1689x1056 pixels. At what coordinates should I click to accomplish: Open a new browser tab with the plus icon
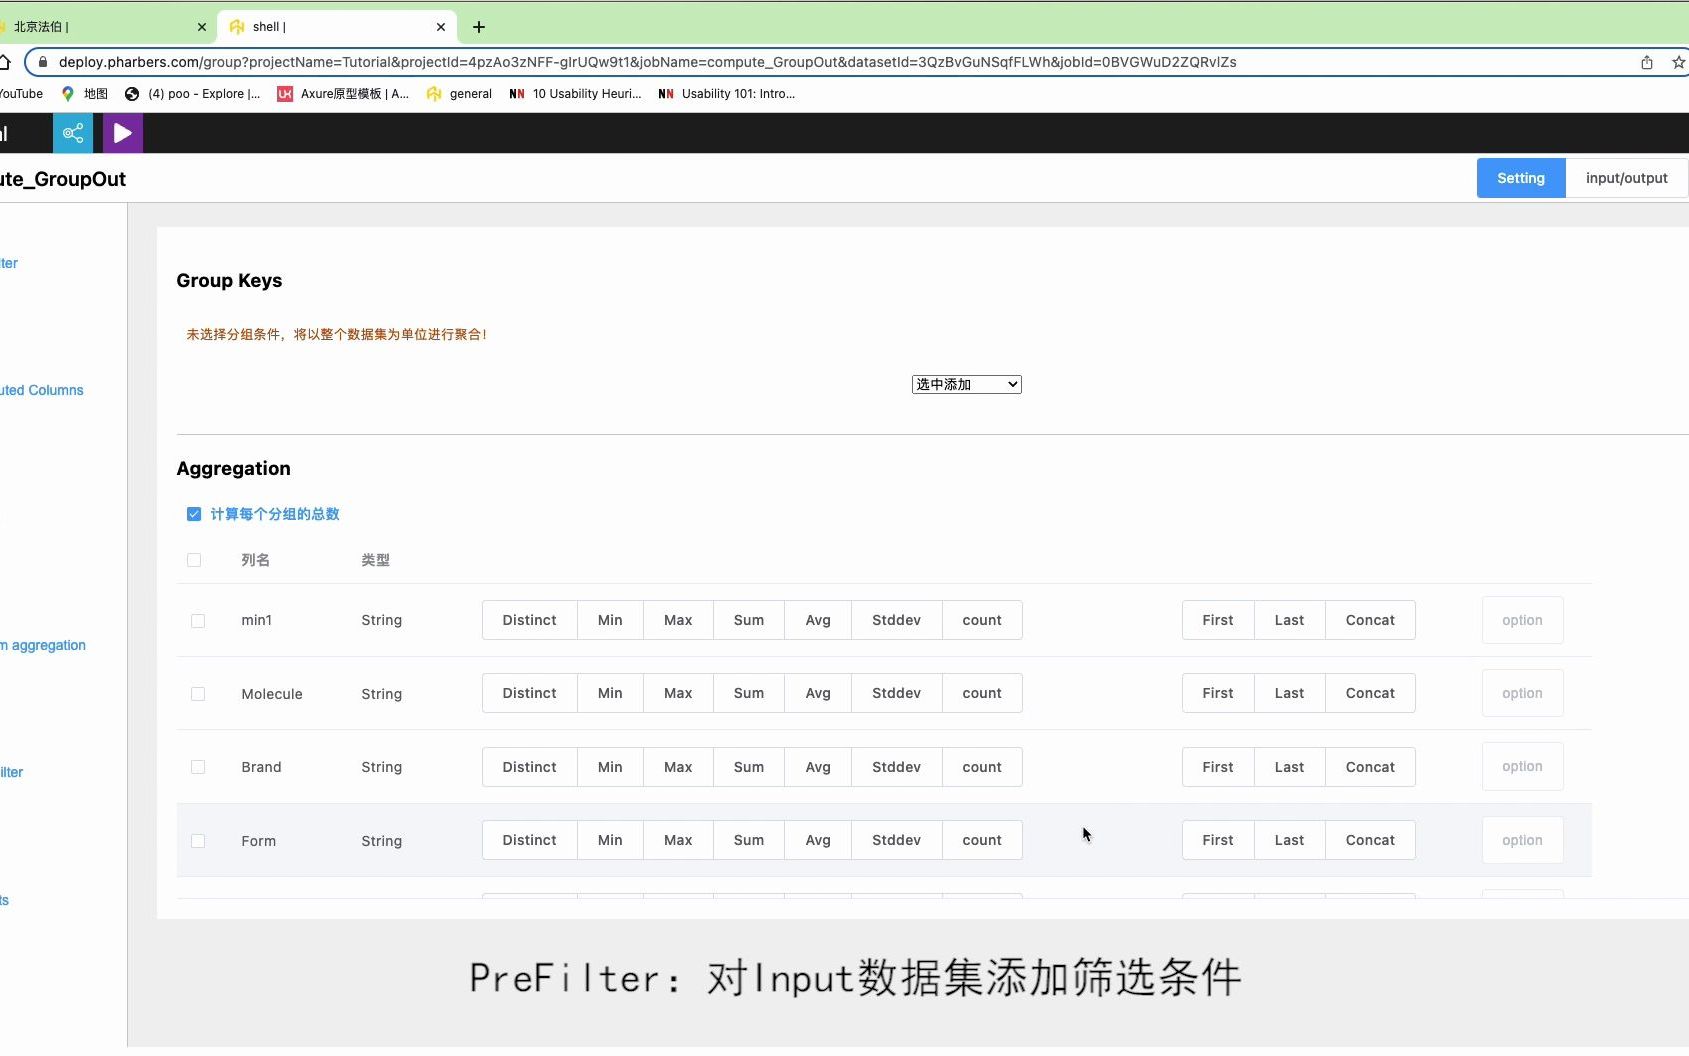pos(479,27)
